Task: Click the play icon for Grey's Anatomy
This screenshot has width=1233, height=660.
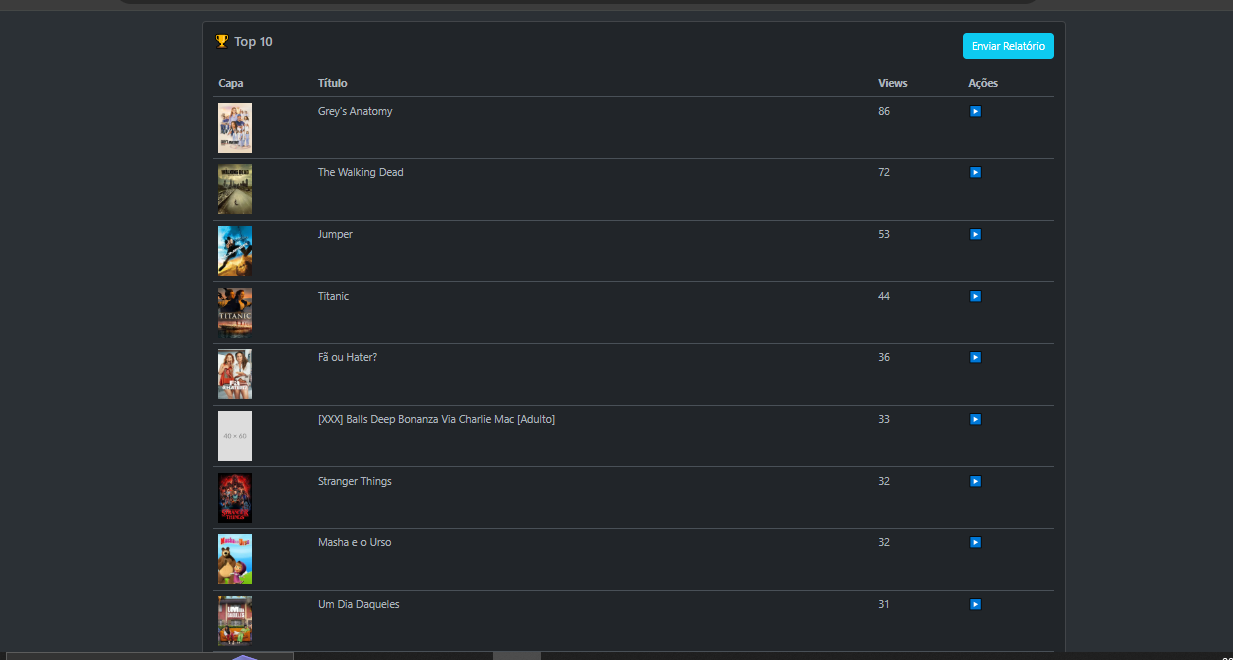Action: tap(975, 112)
